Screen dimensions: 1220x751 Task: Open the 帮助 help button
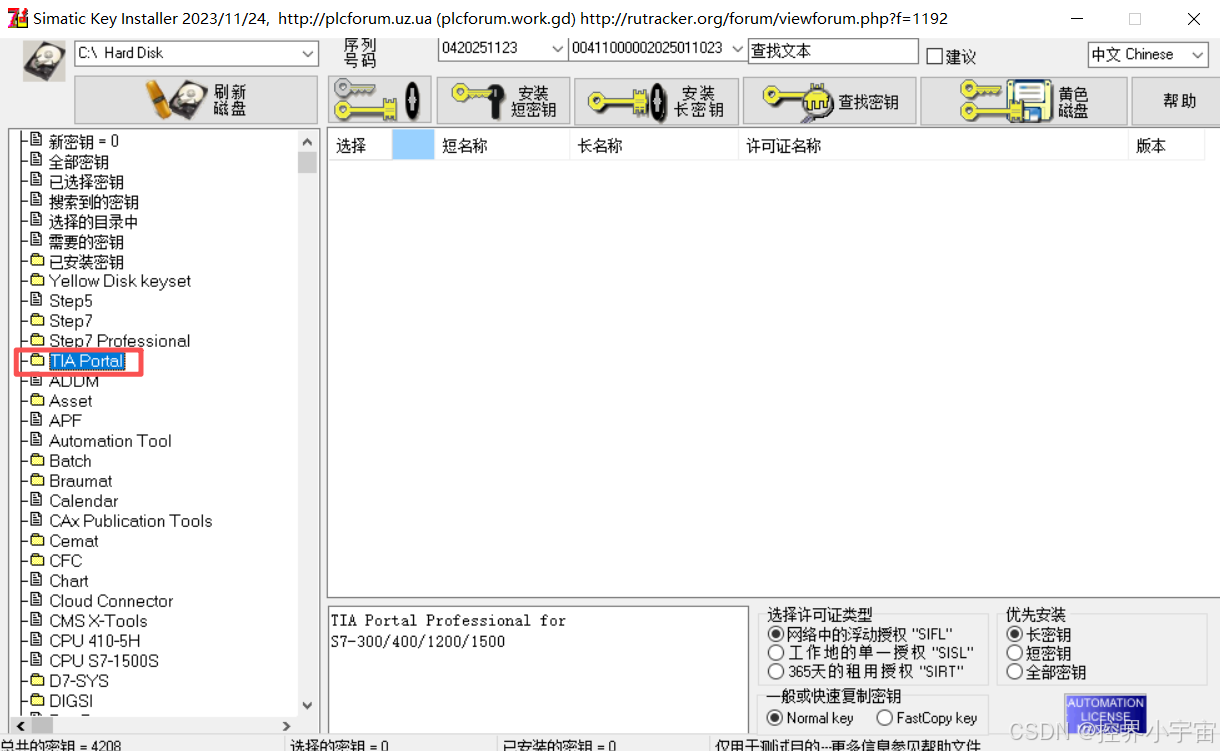pyautogui.click(x=1178, y=100)
